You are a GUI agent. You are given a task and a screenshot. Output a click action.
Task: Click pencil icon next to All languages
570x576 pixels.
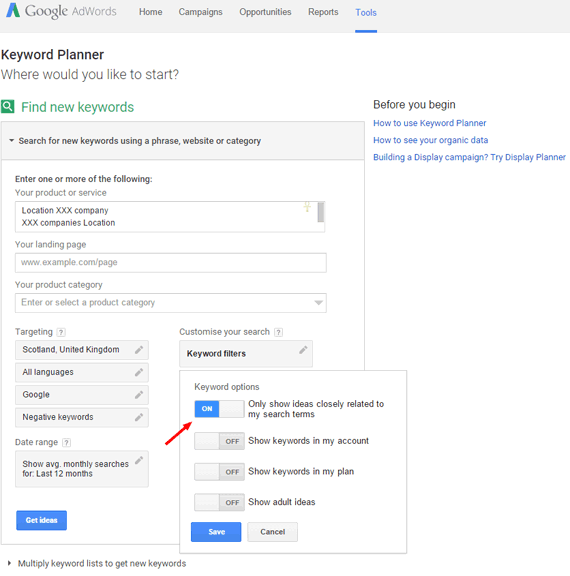coord(139,372)
